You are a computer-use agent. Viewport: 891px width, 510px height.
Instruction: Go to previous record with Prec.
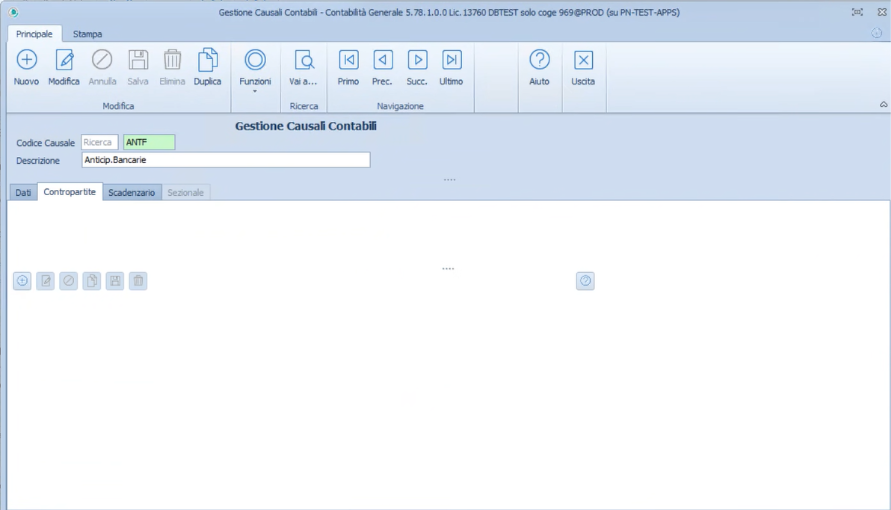382,60
